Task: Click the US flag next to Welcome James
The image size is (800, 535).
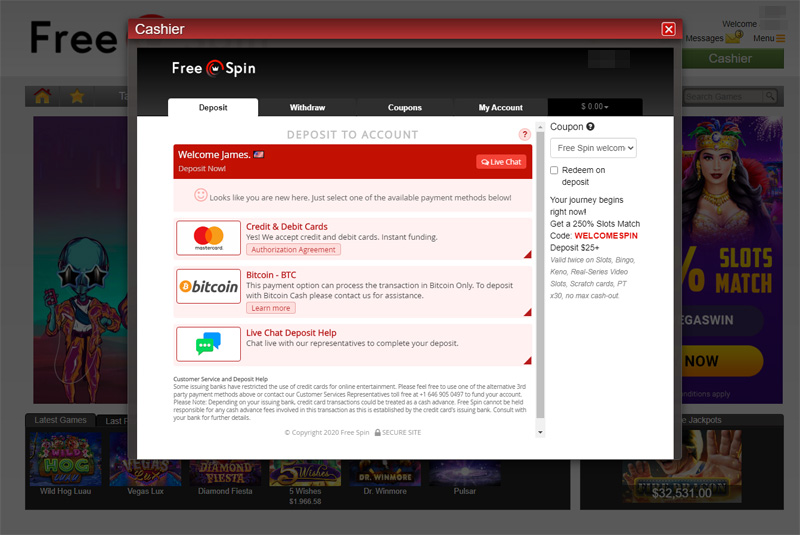Action: click(259, 155)
